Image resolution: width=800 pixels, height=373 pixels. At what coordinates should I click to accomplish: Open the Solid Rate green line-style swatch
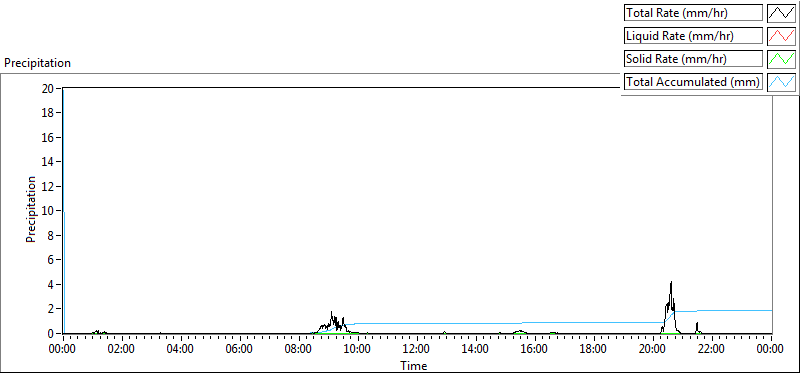coord(782,59)
